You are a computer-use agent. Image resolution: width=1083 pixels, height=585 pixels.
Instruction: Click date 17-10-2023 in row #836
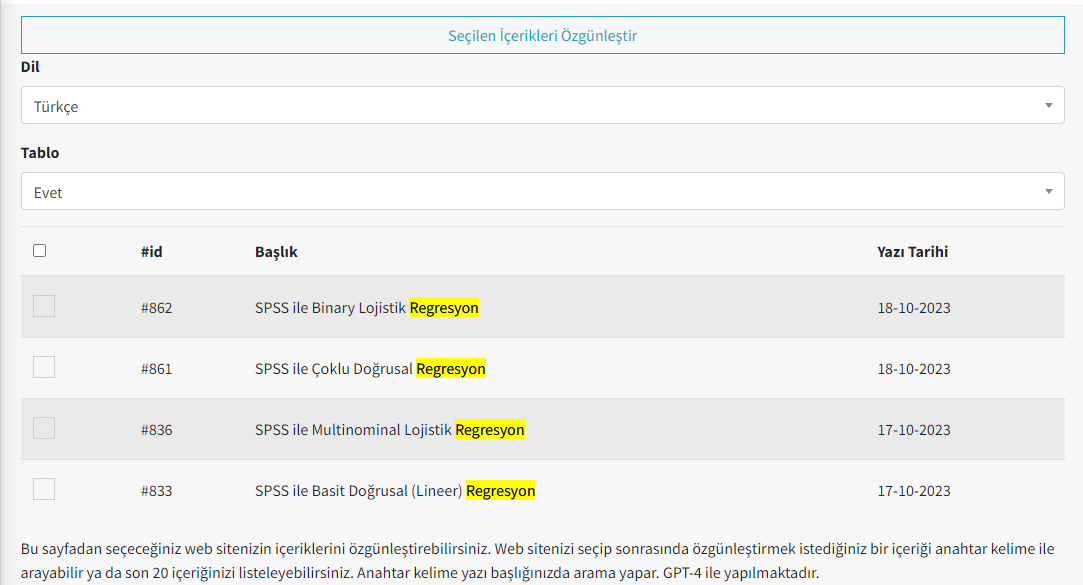coord(914,430)
